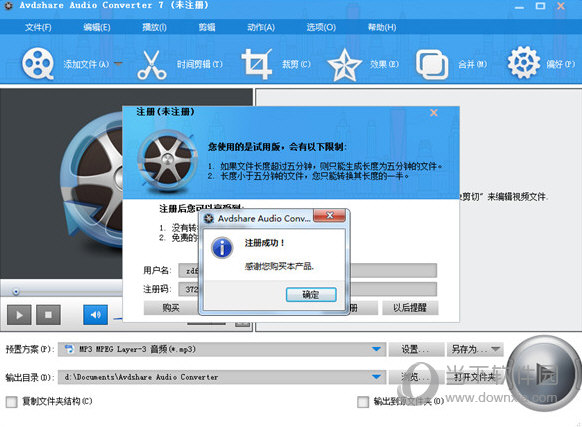Click the 合并(M) toolbar label
582x427 pixels.
coord(473,64)
